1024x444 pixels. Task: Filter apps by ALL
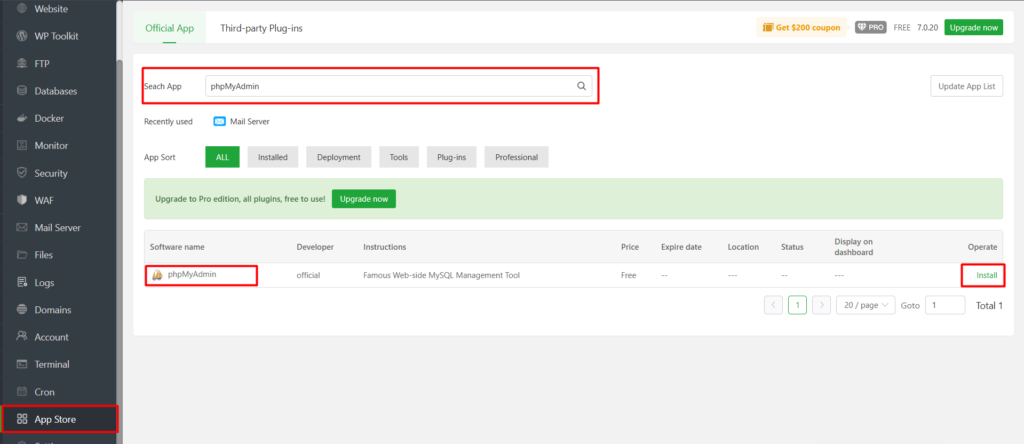[x=222, y=157]
